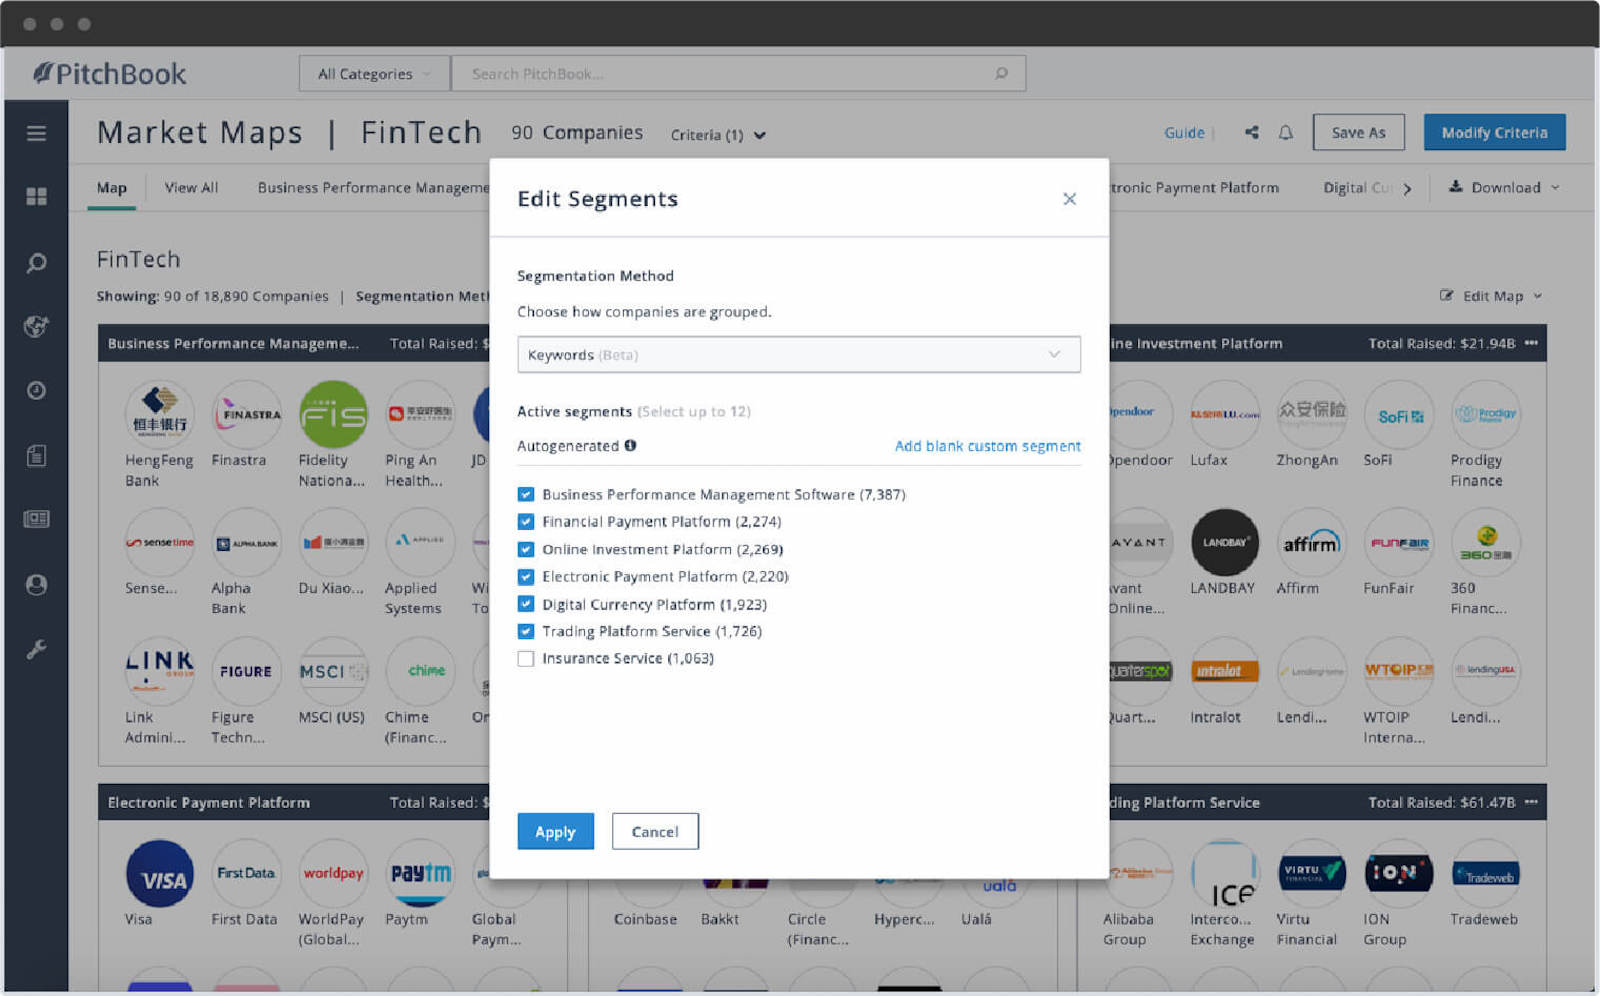This screenshot has width=1600, height=996.
Task: Open the clock history icon in sidebar
Action: [36, 390]
